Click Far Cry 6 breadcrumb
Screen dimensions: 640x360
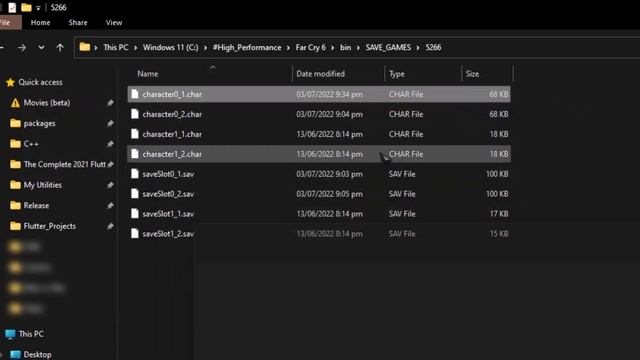[x=311, y=47]
